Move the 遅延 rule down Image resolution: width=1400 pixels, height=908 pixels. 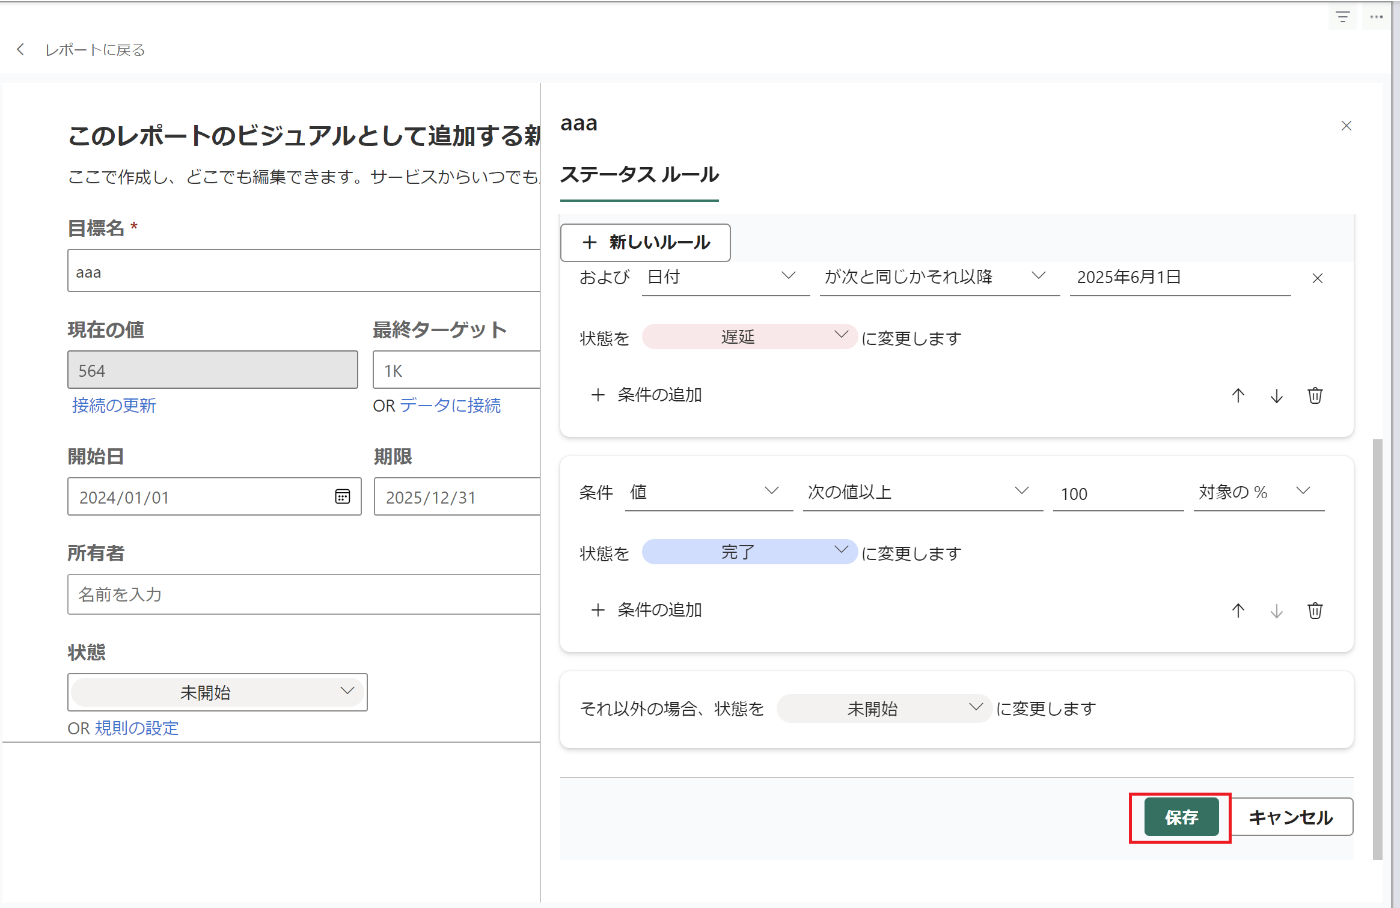click(1277, 395)
